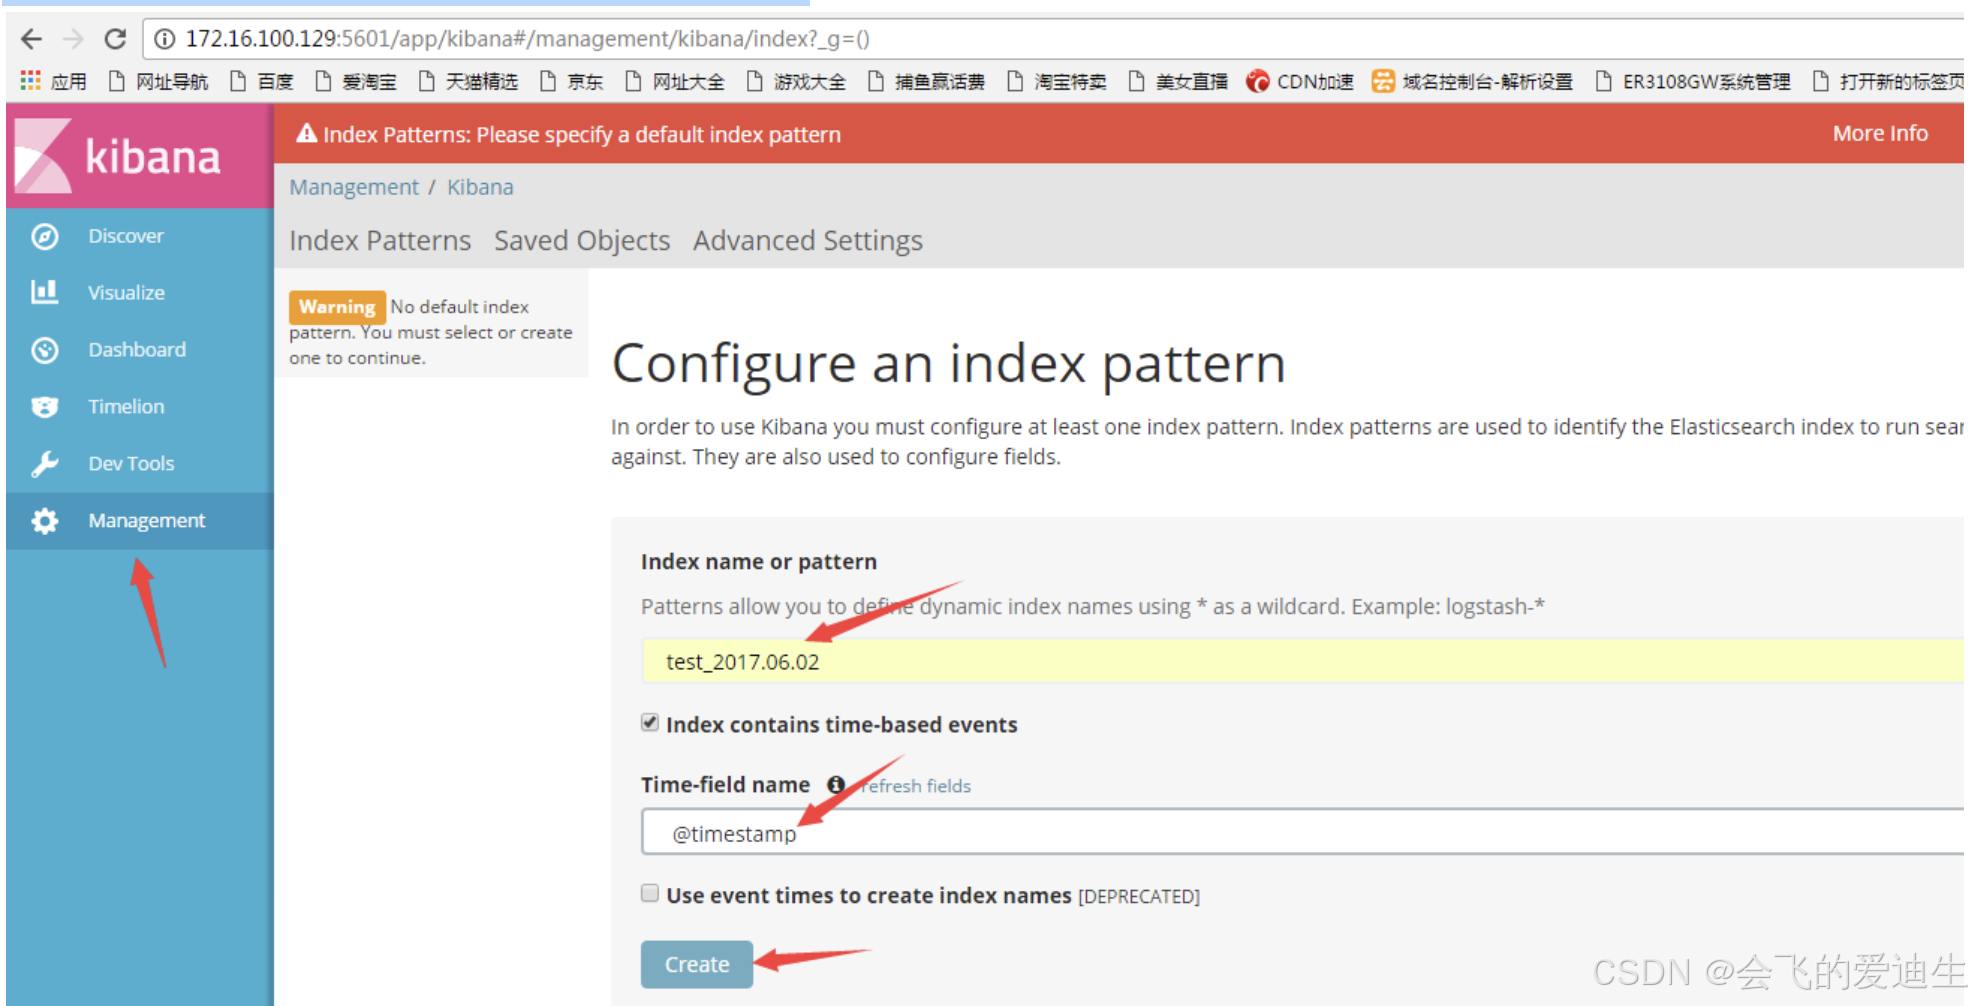Open the Visualize bar chart icon
1972x1006 pixels.
[45, 292]
